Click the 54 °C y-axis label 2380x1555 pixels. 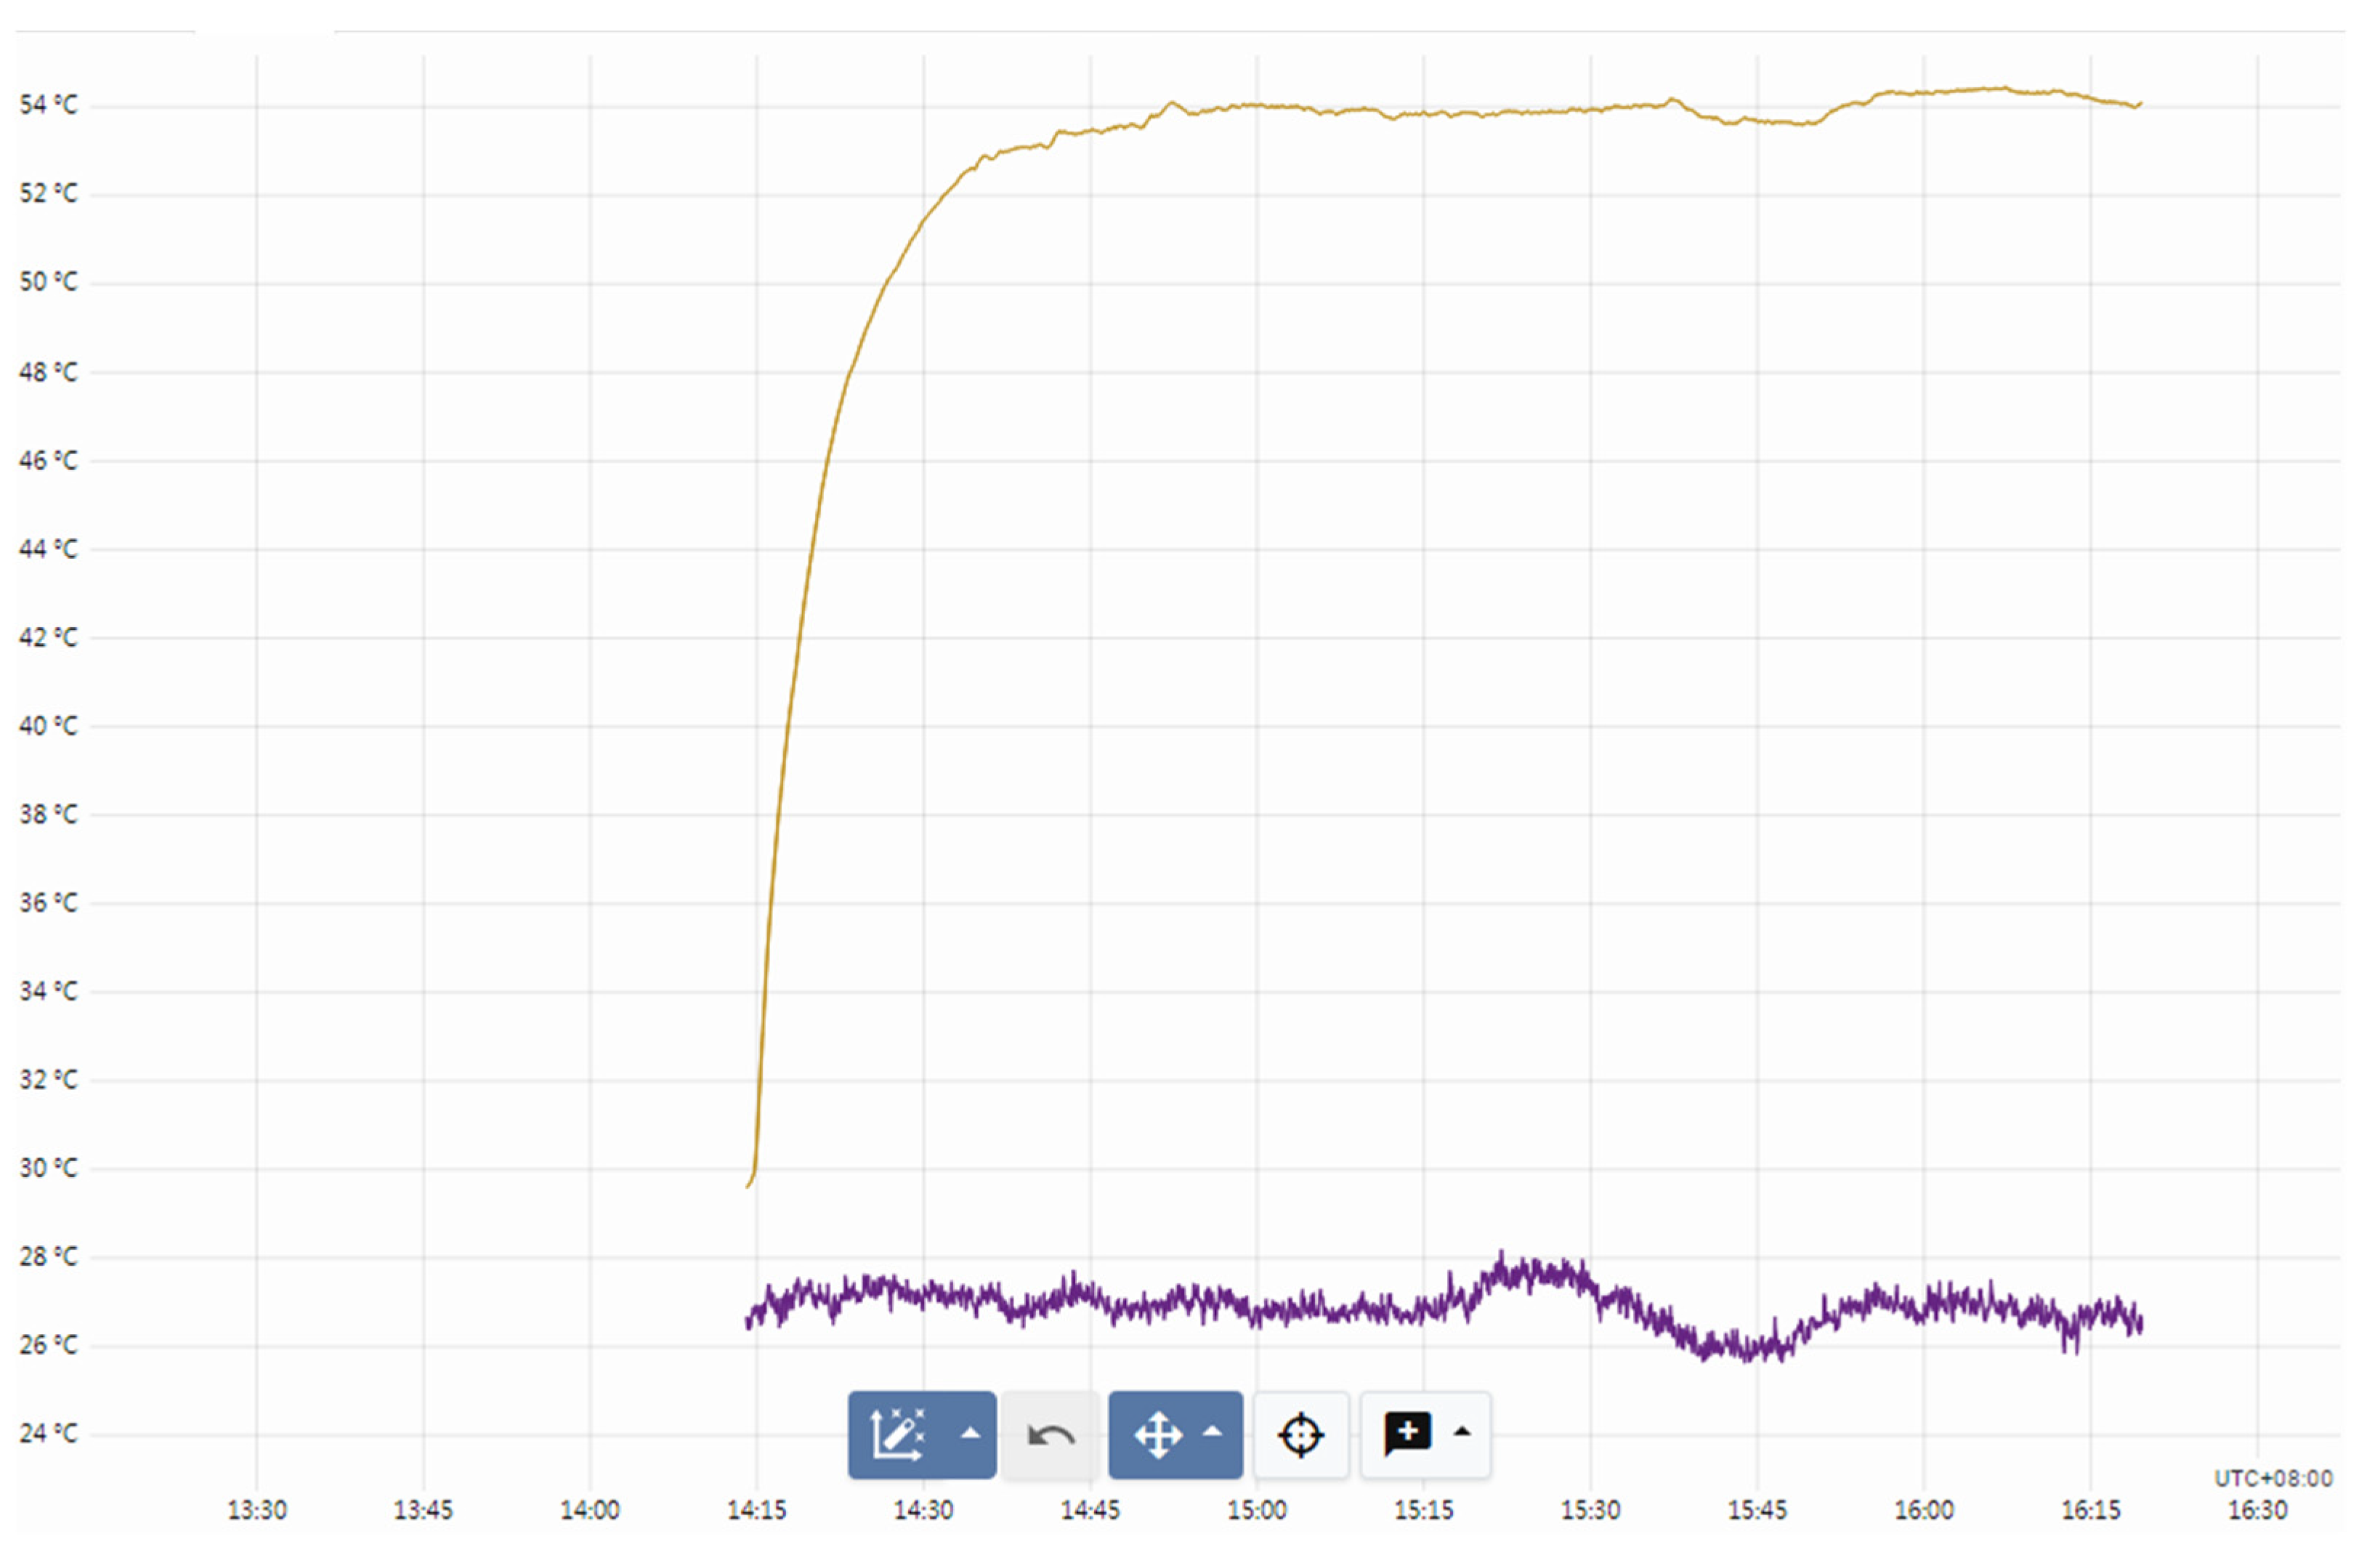[48, 105]
